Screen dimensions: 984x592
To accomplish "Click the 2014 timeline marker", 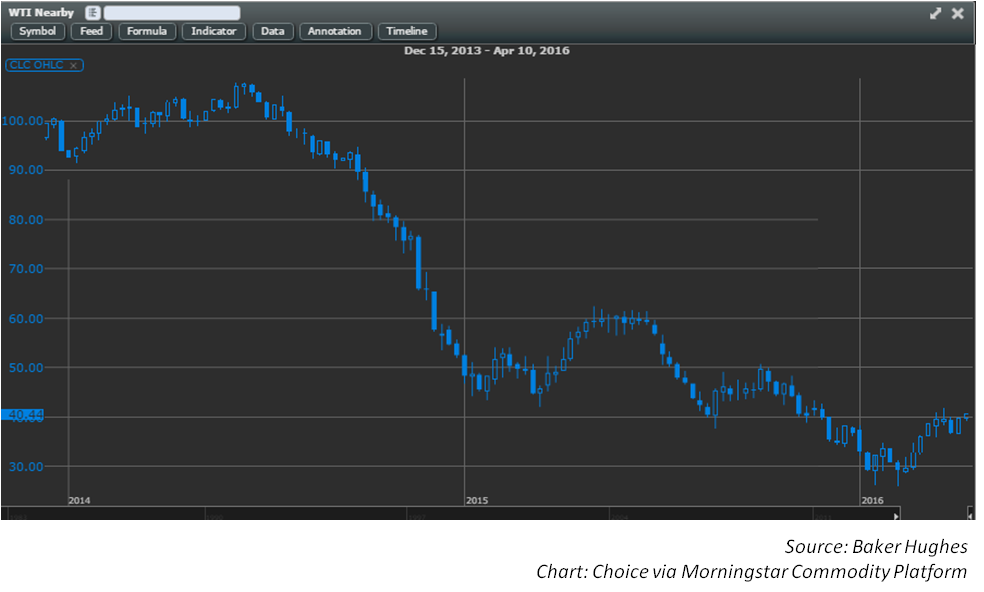I will [79, 500].
